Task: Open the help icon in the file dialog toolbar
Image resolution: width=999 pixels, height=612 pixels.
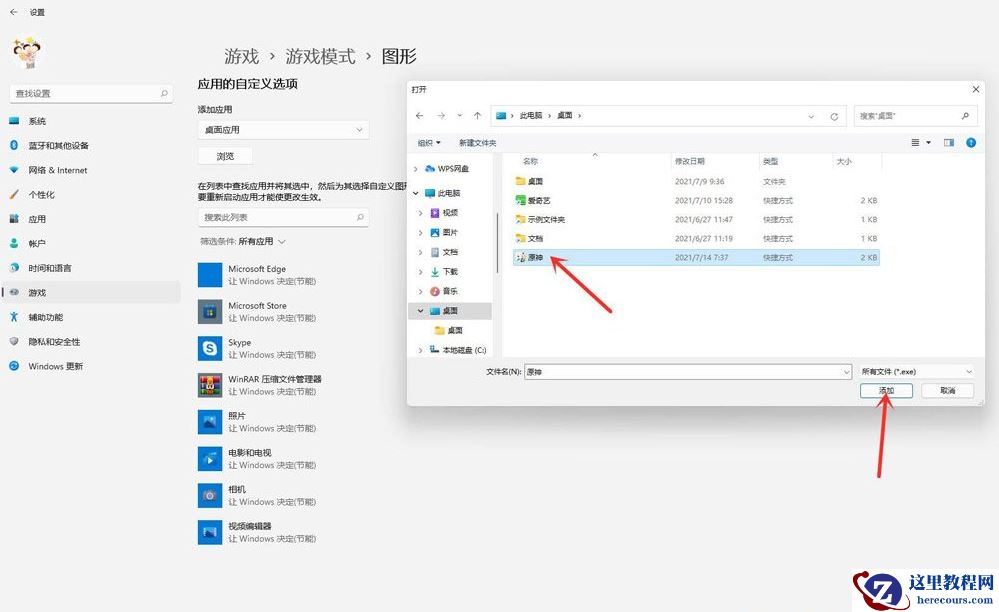Action: pos(969,142)
